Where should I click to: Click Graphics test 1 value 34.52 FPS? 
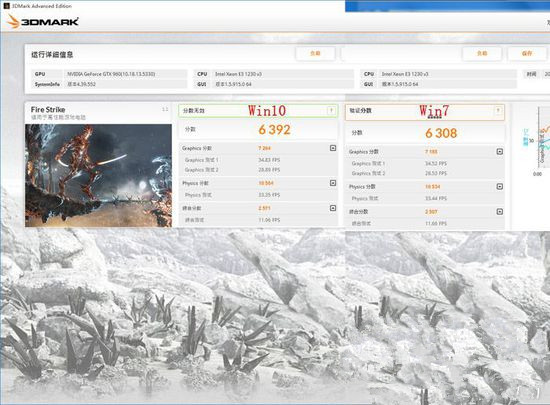tap(436, 163)
